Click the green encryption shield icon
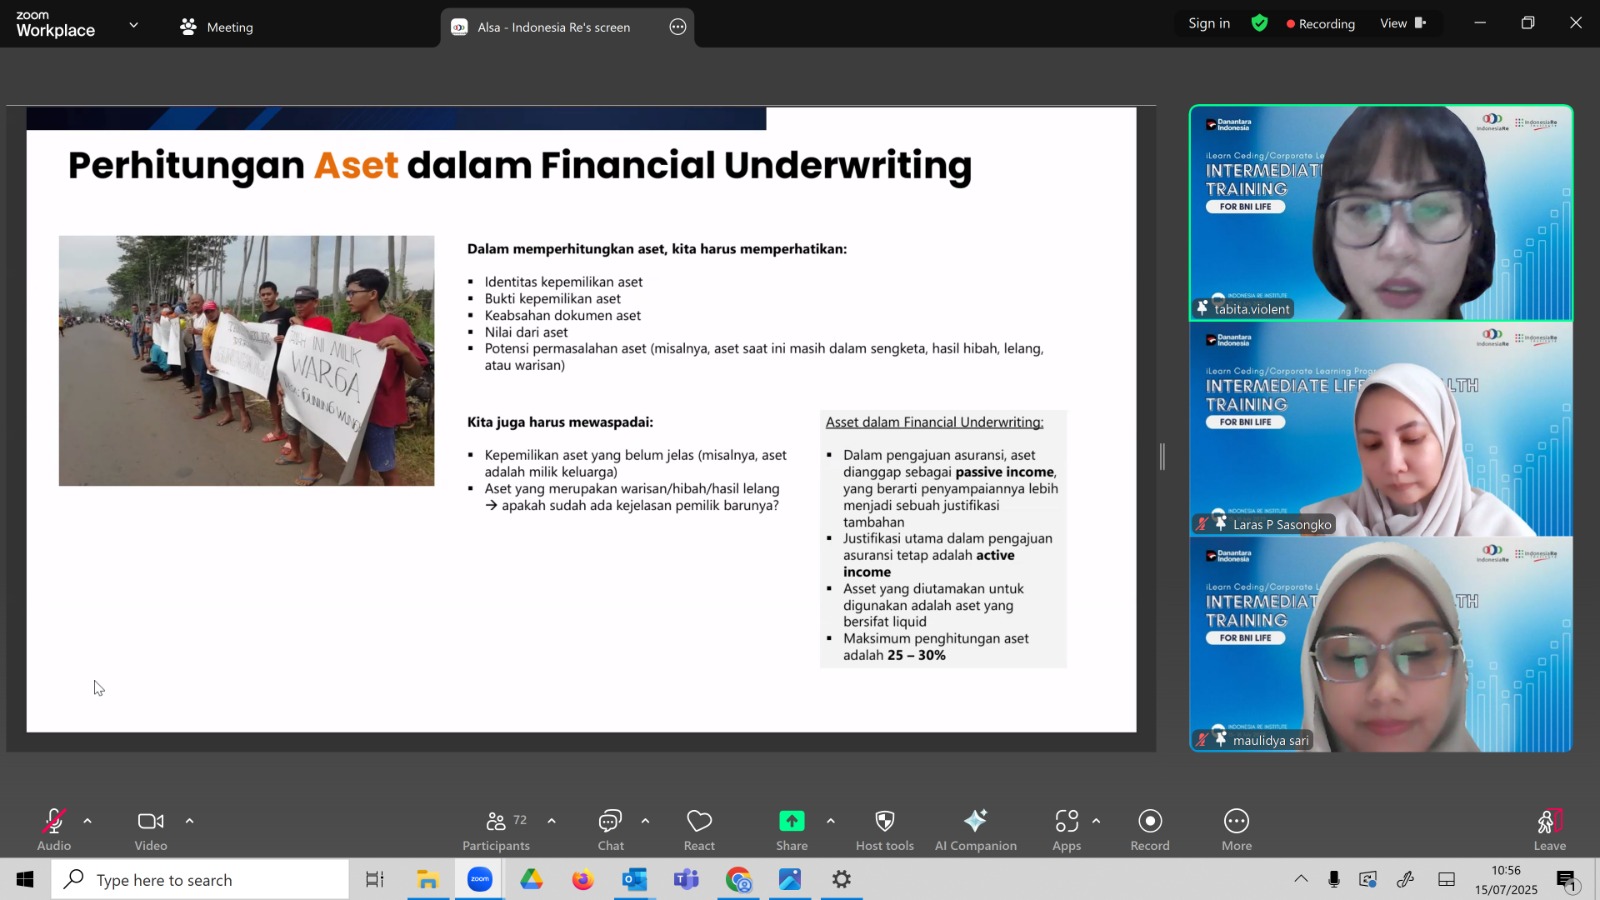The height and width of the screenshot is (900, 1600). pos(1260,23)
